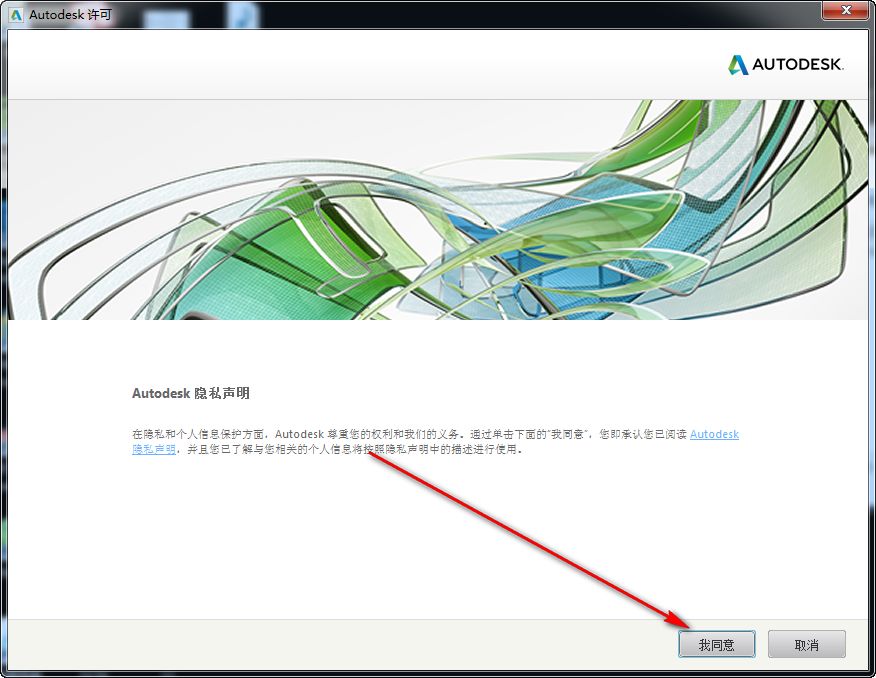Click the AUTODESK wordmark beside the logo
The width and height of the screenshot is (876, 678).
pos(798,65)
